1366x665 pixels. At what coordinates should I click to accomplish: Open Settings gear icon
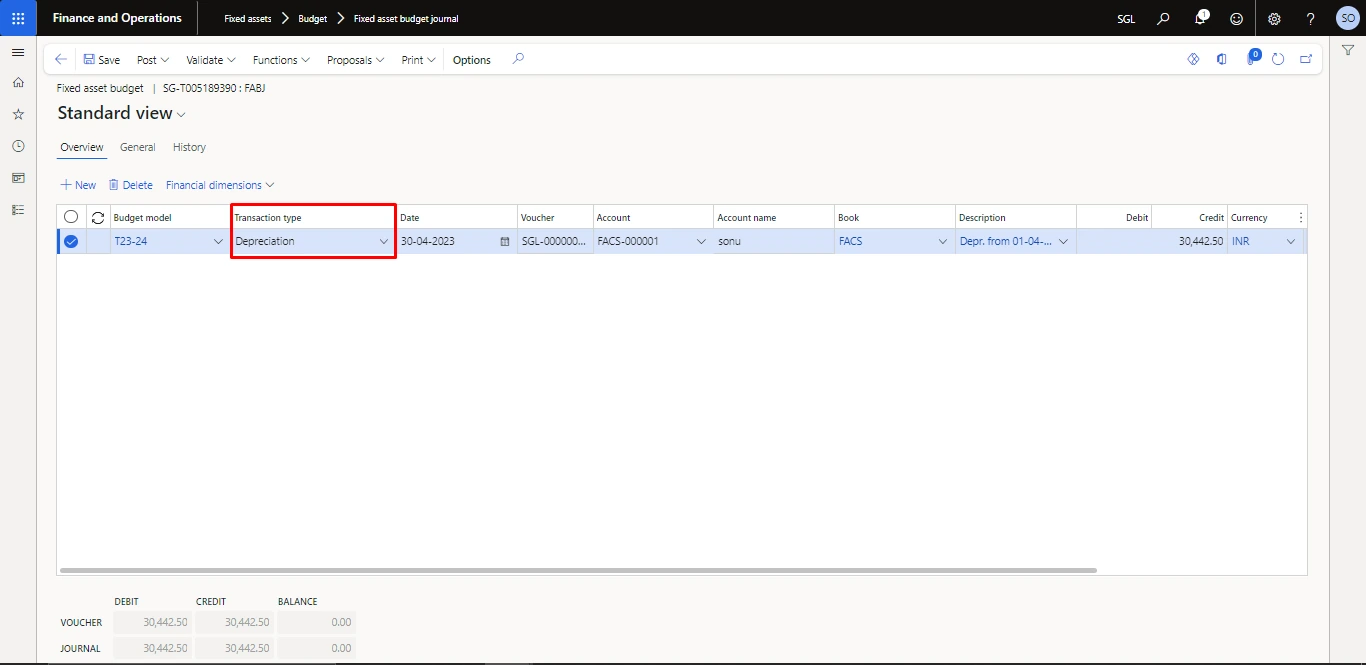pyautogui.click(x=1274, y=18)
